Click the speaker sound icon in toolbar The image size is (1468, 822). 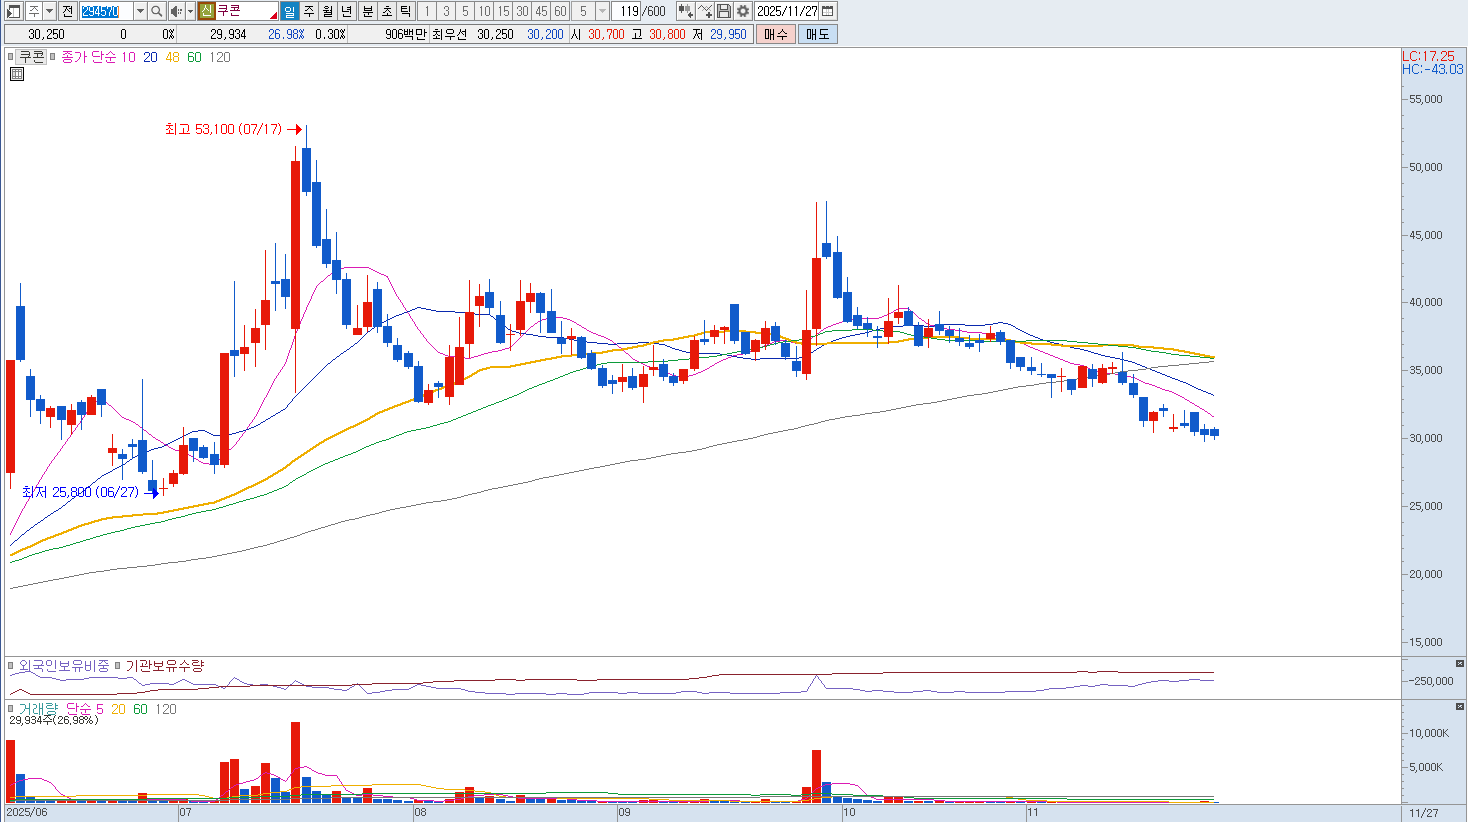point(175,11)
